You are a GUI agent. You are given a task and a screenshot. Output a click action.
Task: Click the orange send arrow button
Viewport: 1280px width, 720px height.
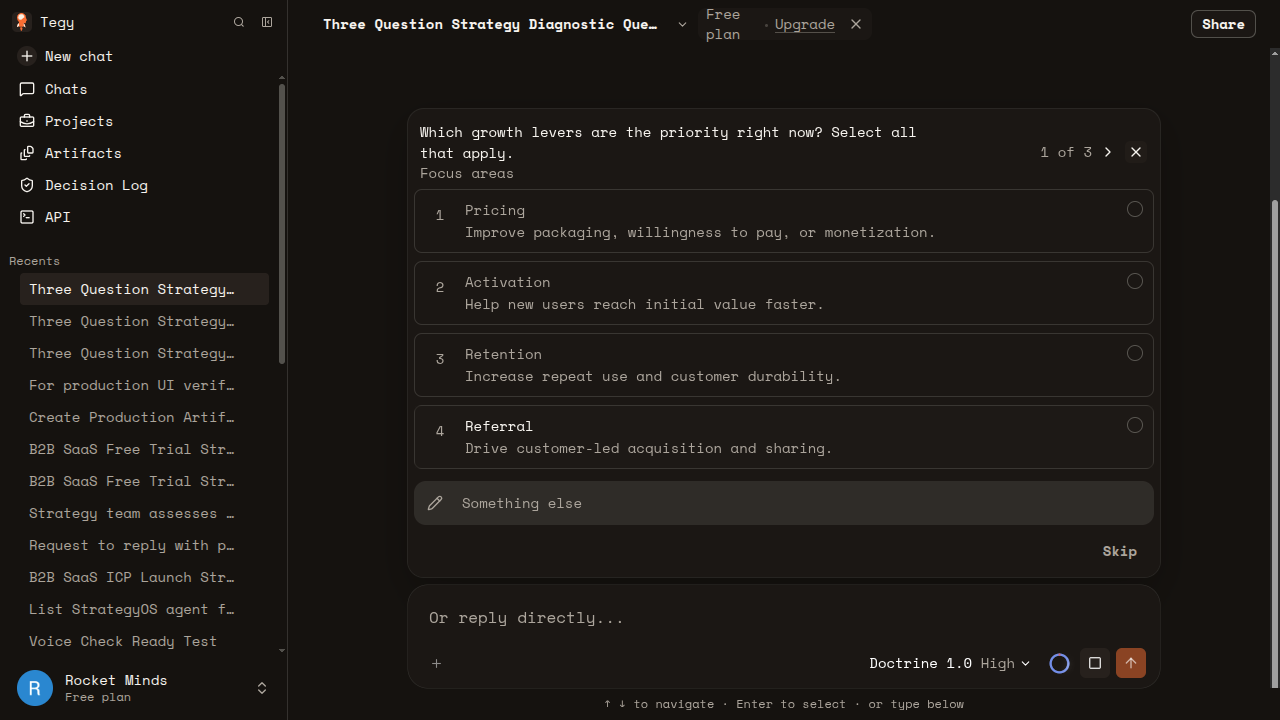click(1131, 663)
